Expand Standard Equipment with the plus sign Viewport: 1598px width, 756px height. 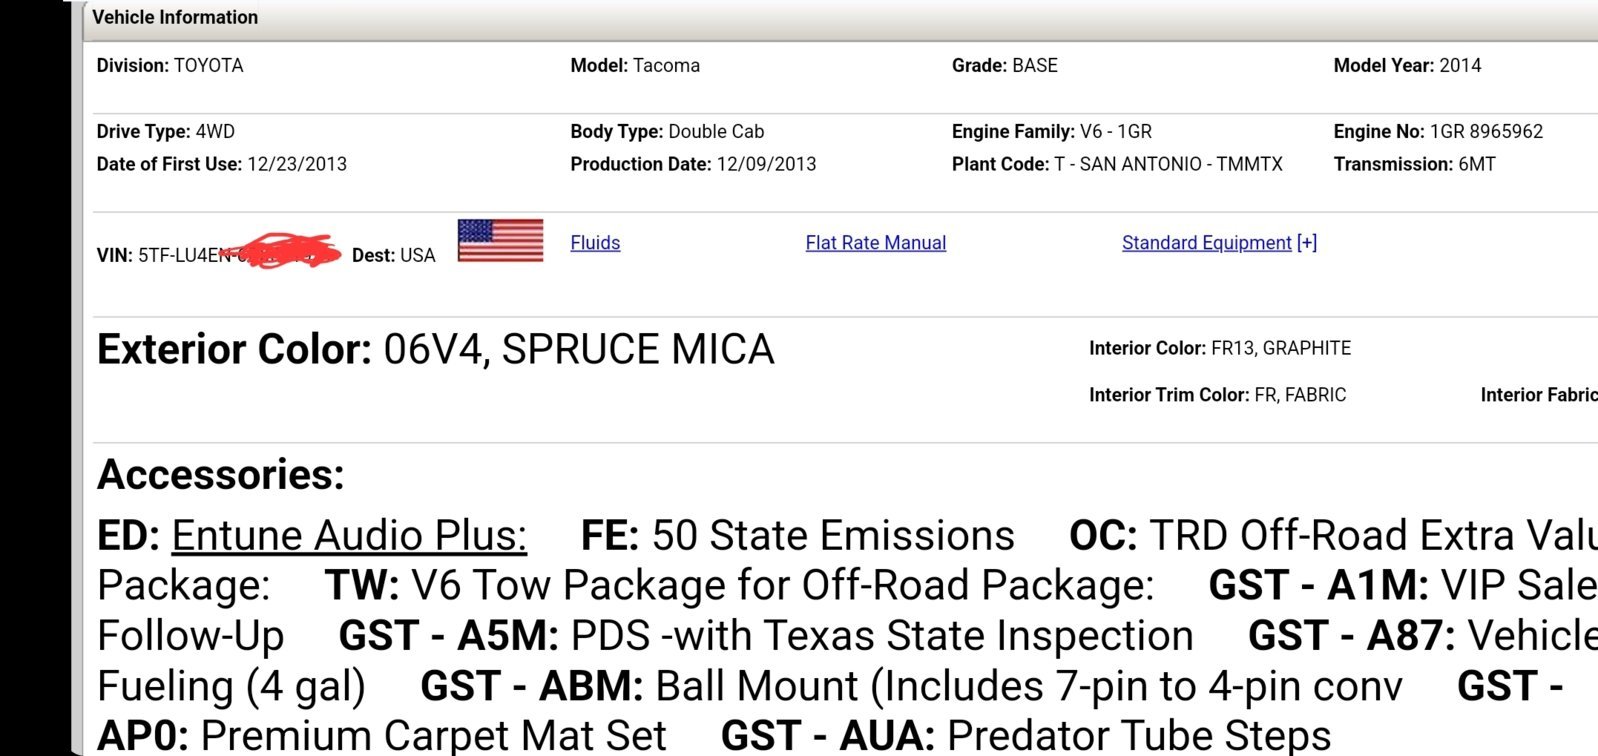(x=1307, y=243)
